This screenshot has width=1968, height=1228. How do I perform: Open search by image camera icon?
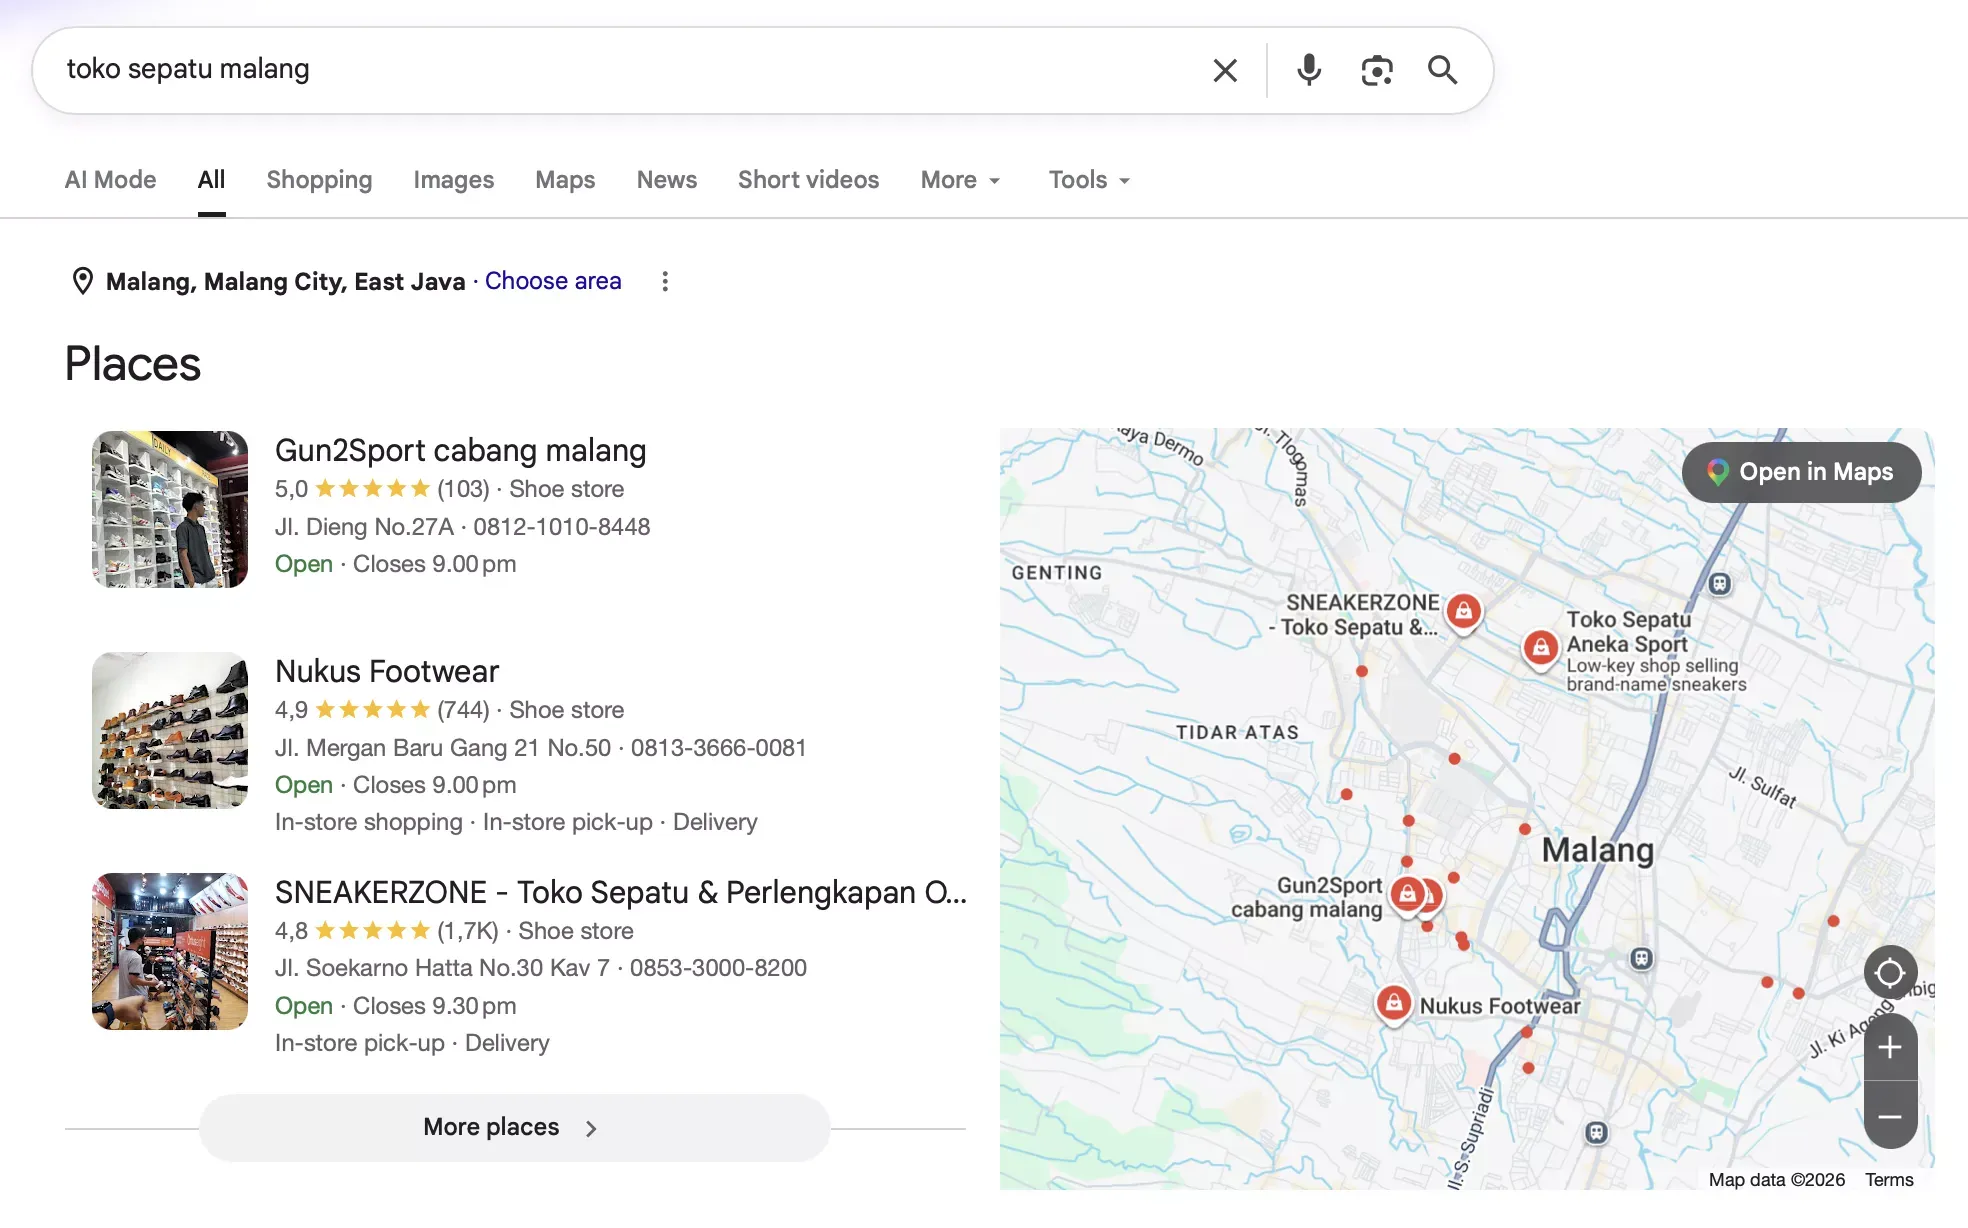[1377, 70]
